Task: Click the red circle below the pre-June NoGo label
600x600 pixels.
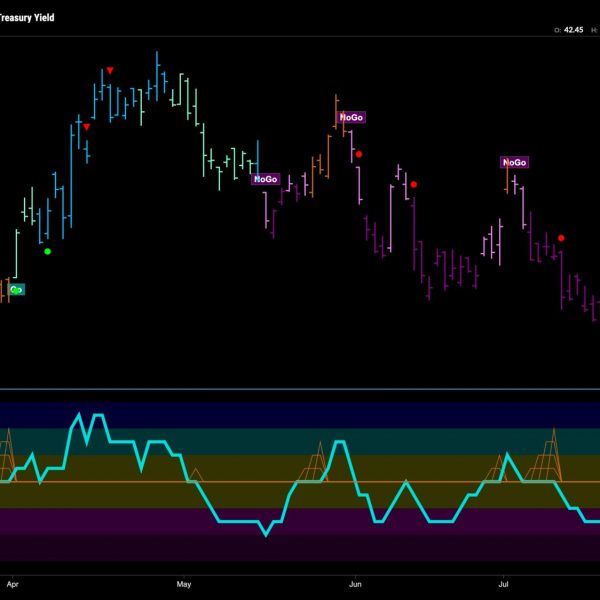Action: coord(359,154)
